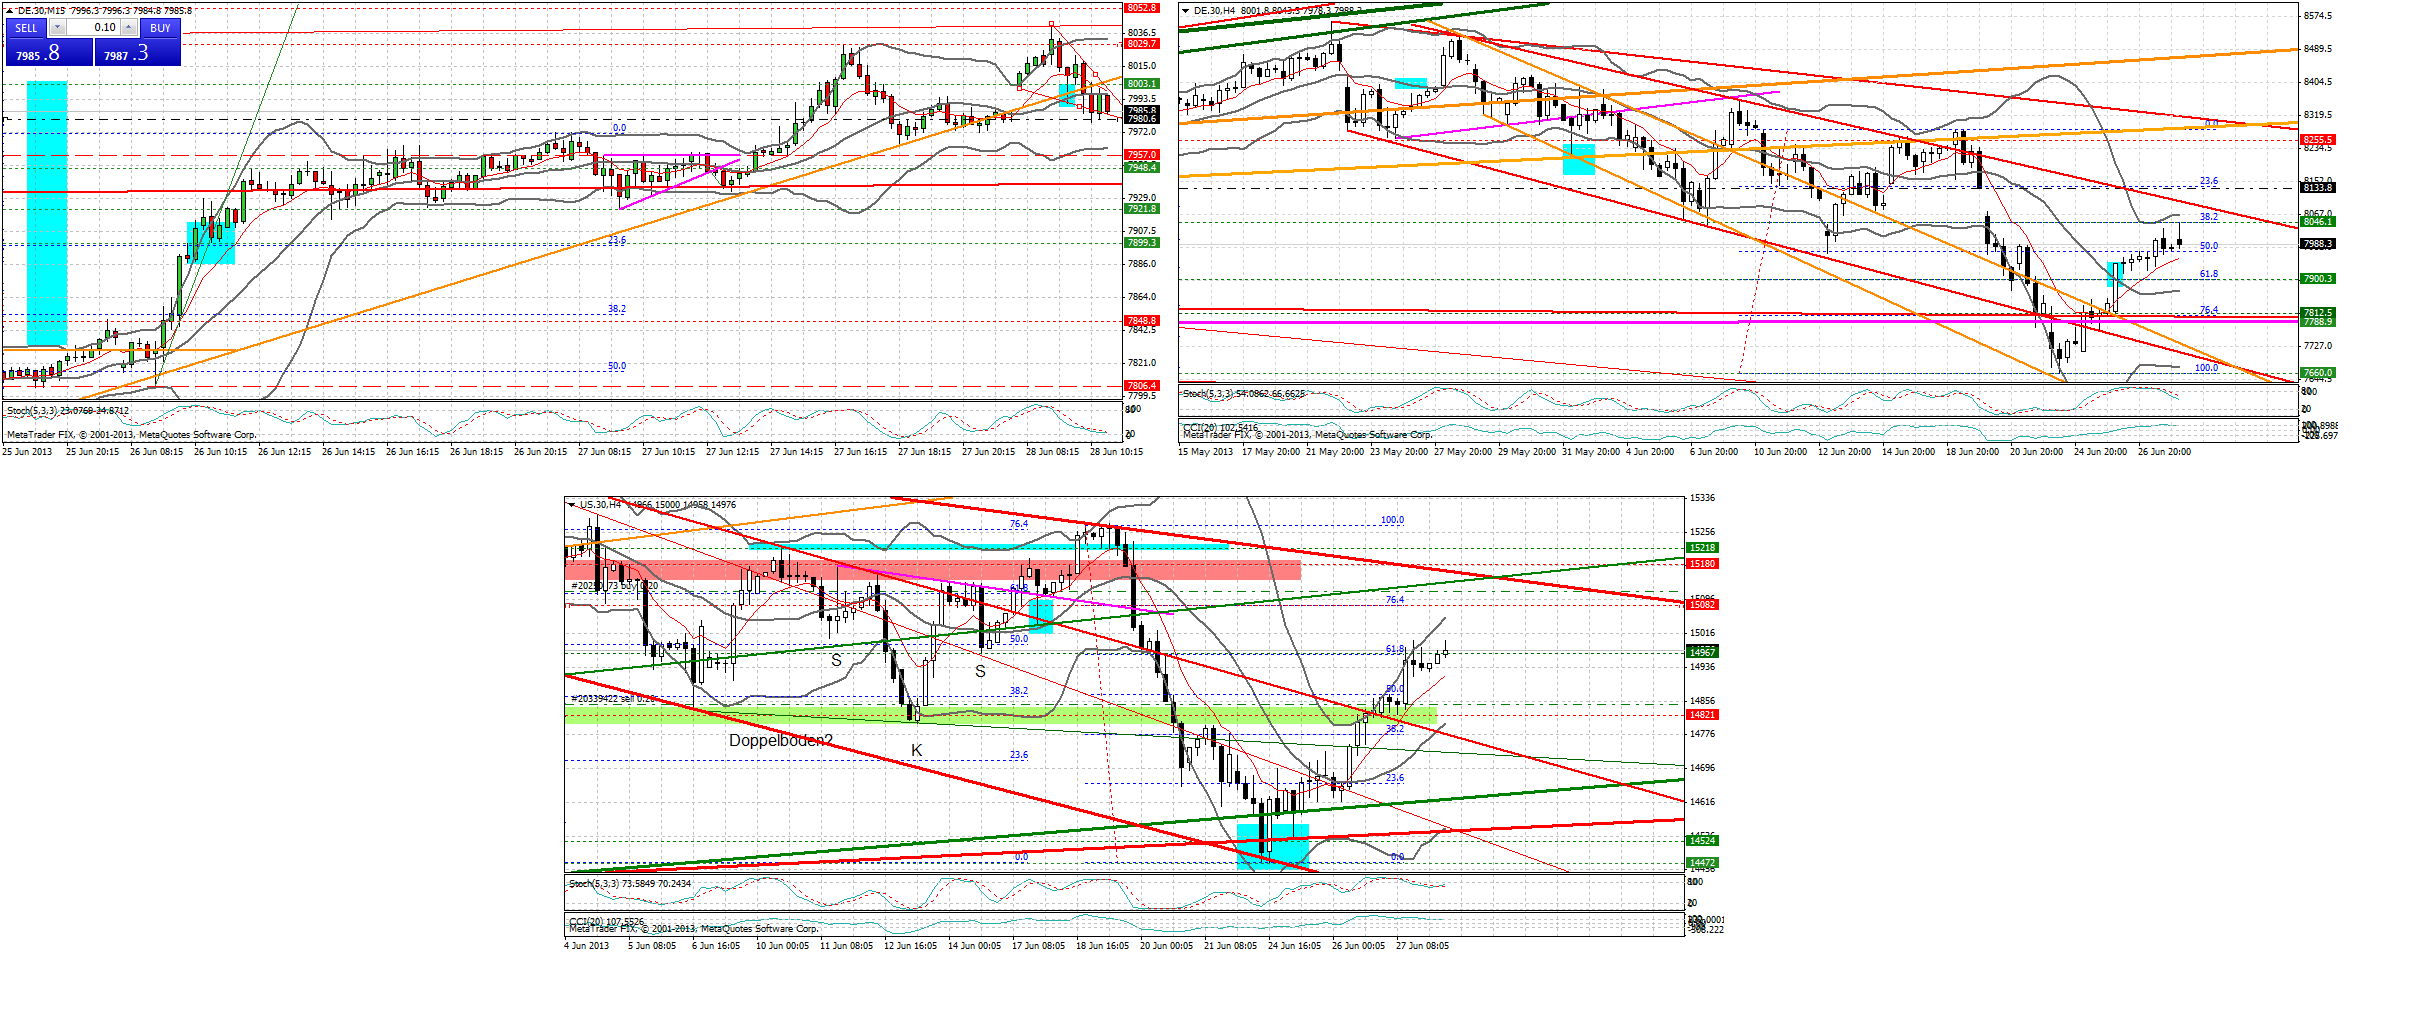2424x1020 pixels.
Task: Click the green 14524 price label on US.30 chart
Action: click(x=1702, y=841)
